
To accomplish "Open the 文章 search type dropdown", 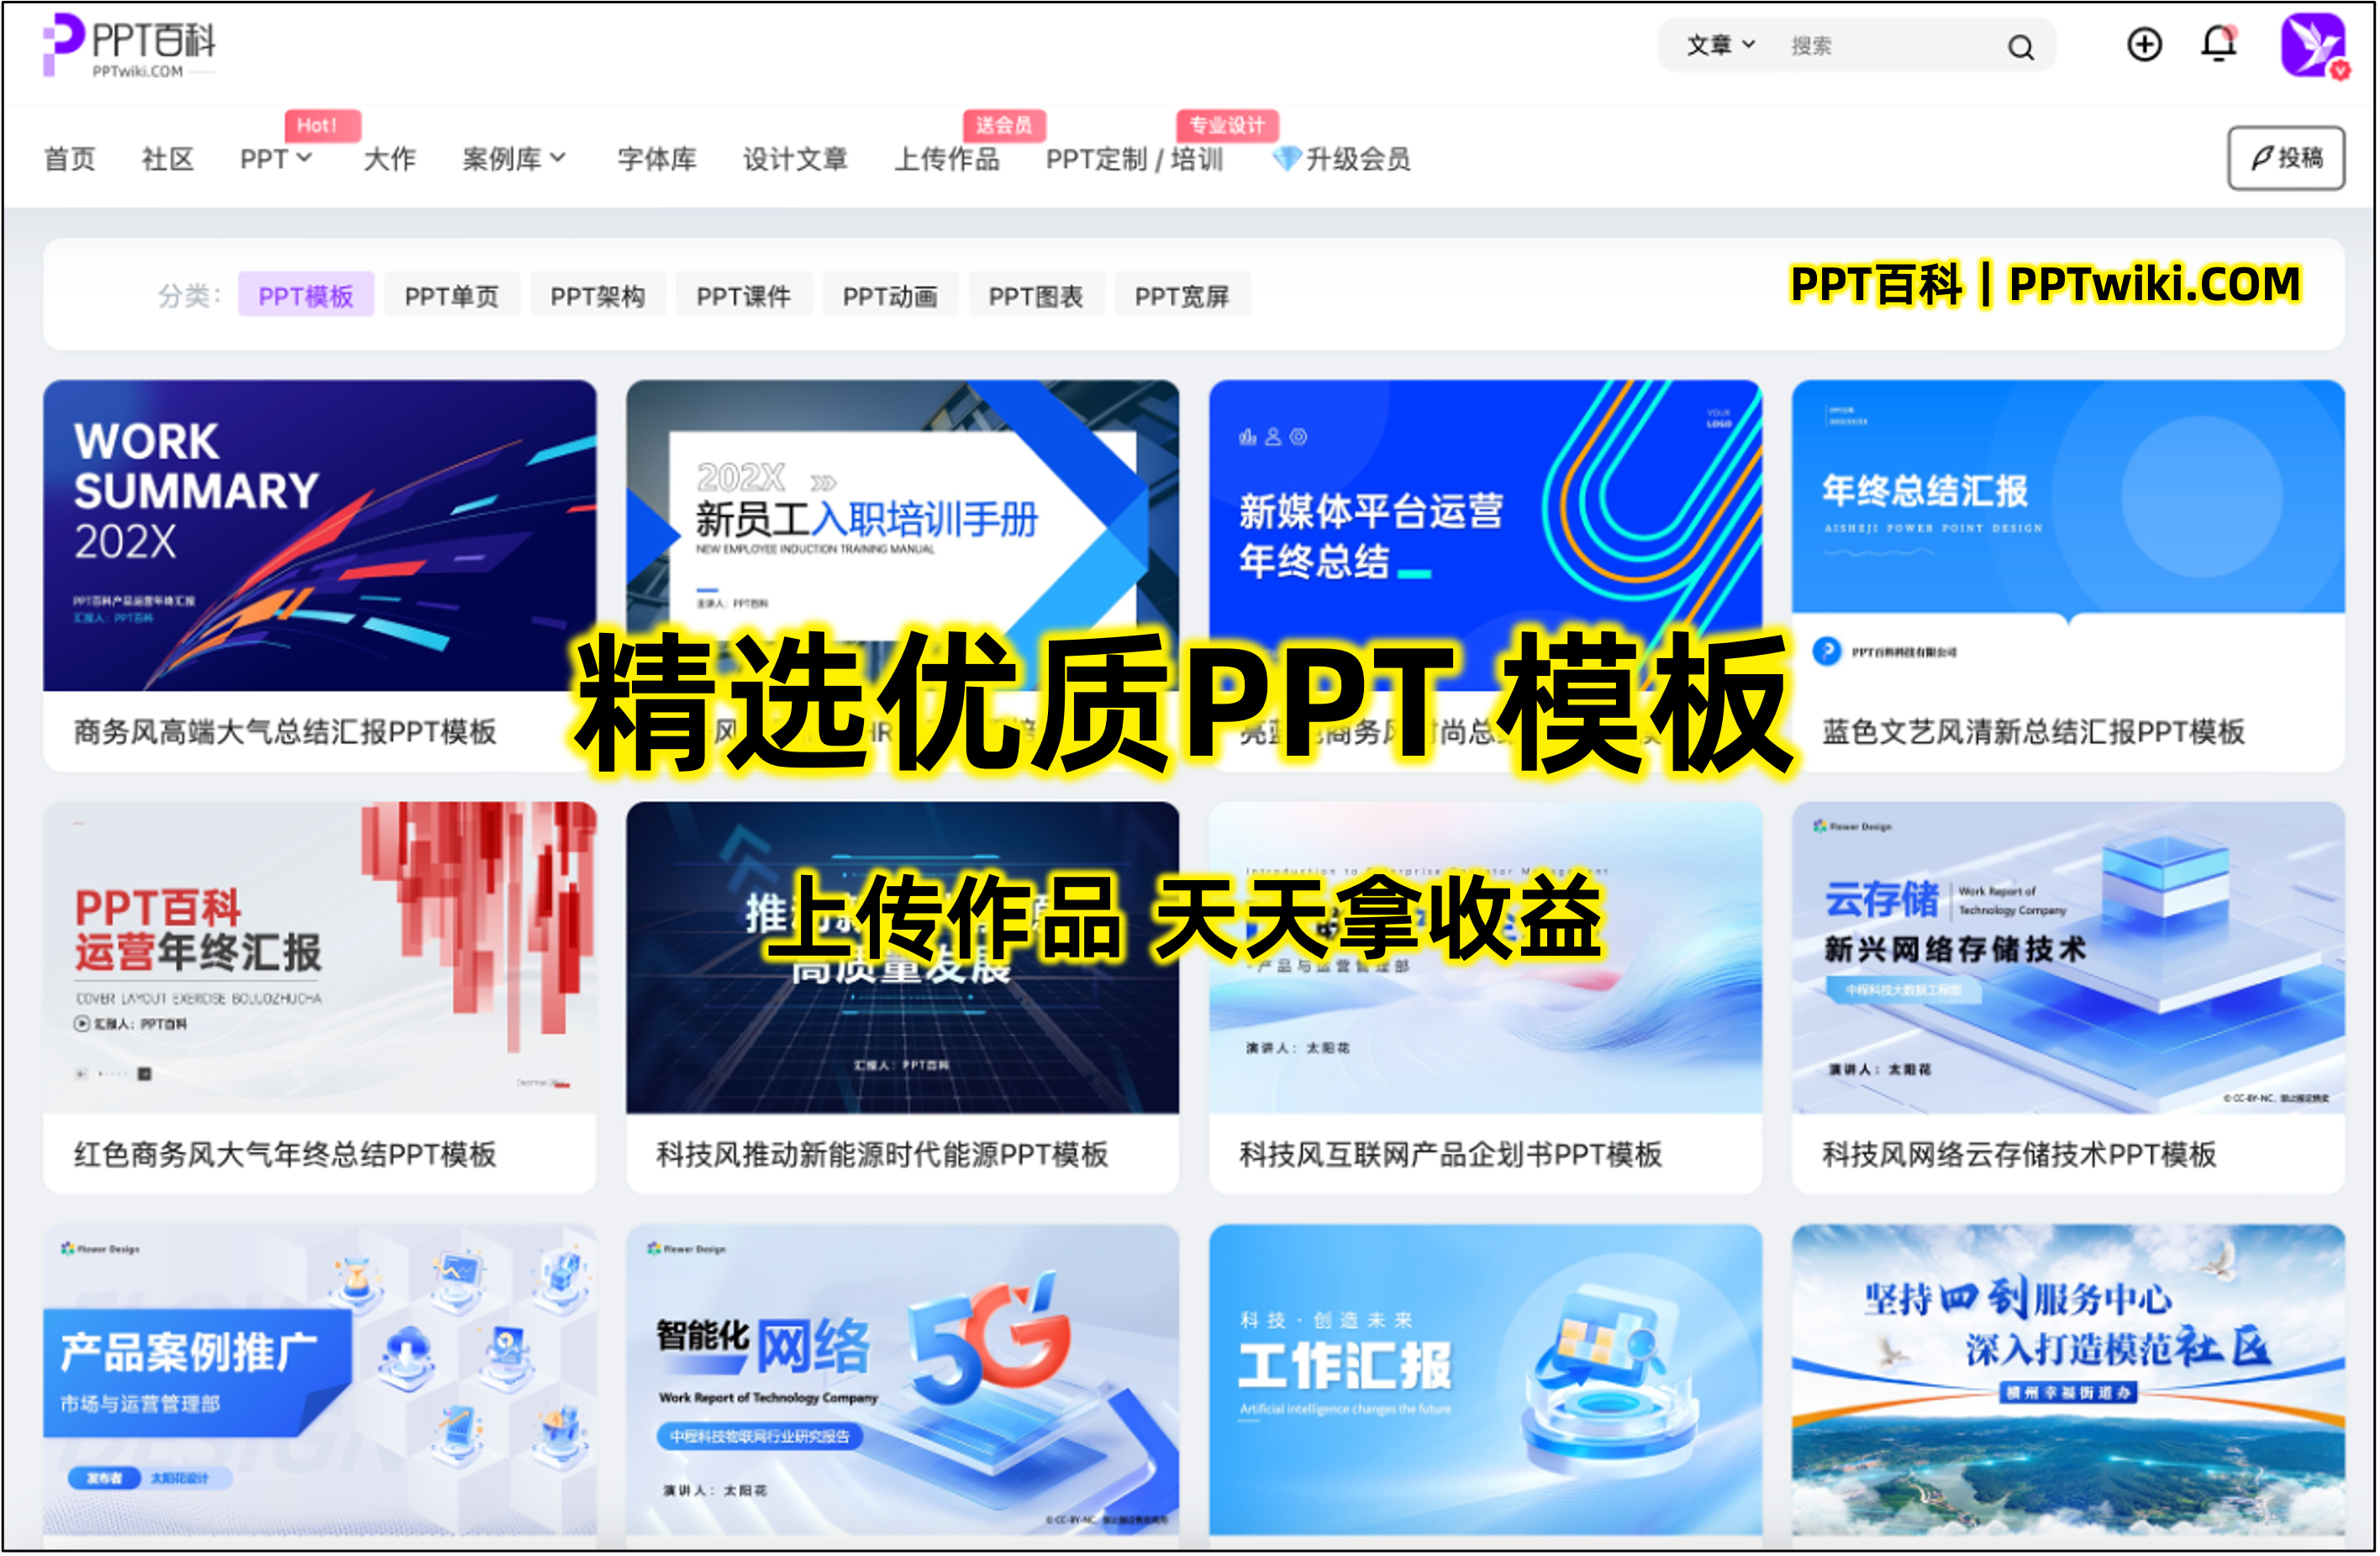I will pos(1721,45).
